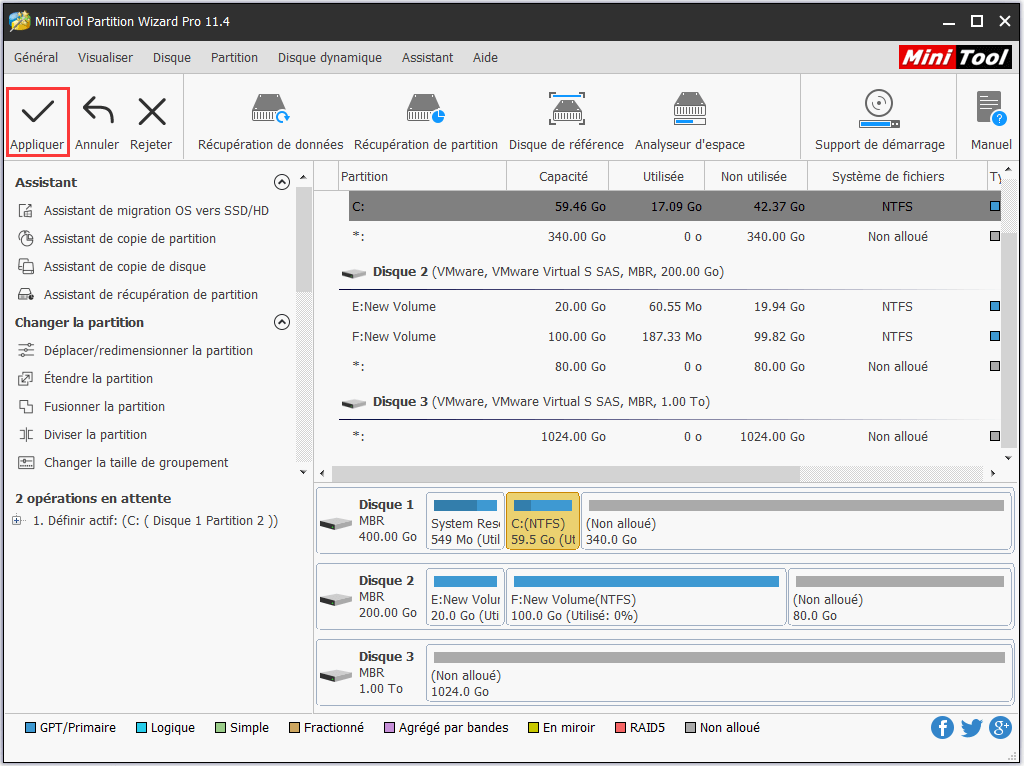Image resolution: width=1024 pixels, height=766 pixels.
Task: Open the Aide menu
Action: (x=485, y=57)
